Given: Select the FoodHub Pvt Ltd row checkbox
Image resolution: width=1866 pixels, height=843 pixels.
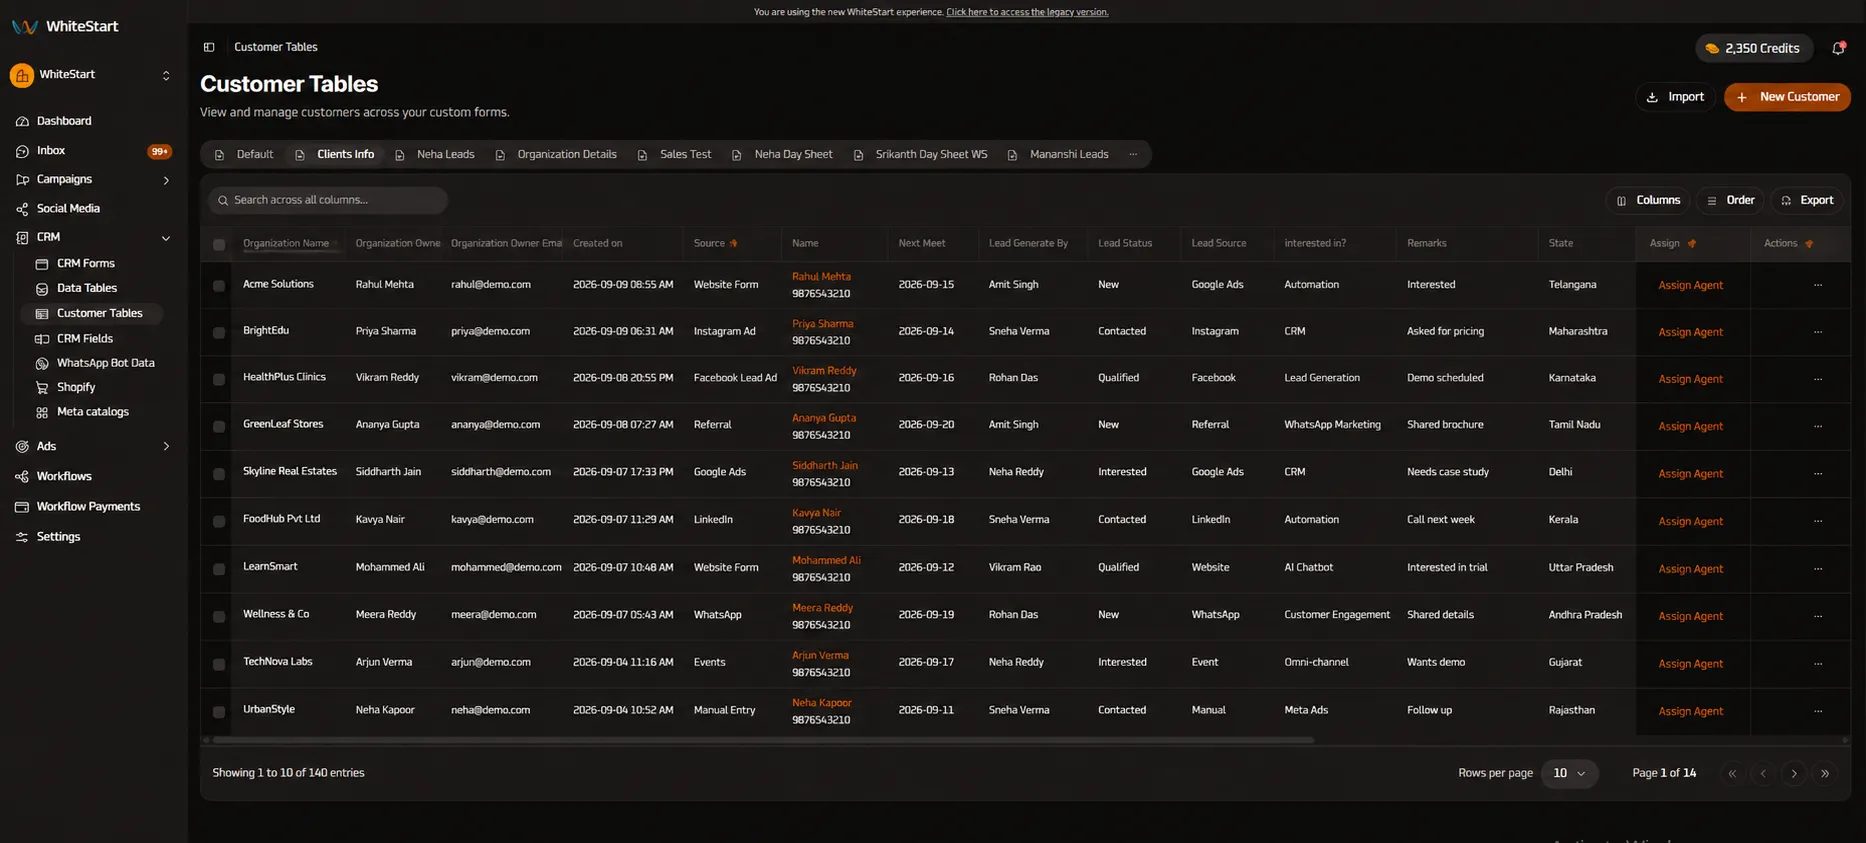Looking at the screenshot, I should point(219,522).
